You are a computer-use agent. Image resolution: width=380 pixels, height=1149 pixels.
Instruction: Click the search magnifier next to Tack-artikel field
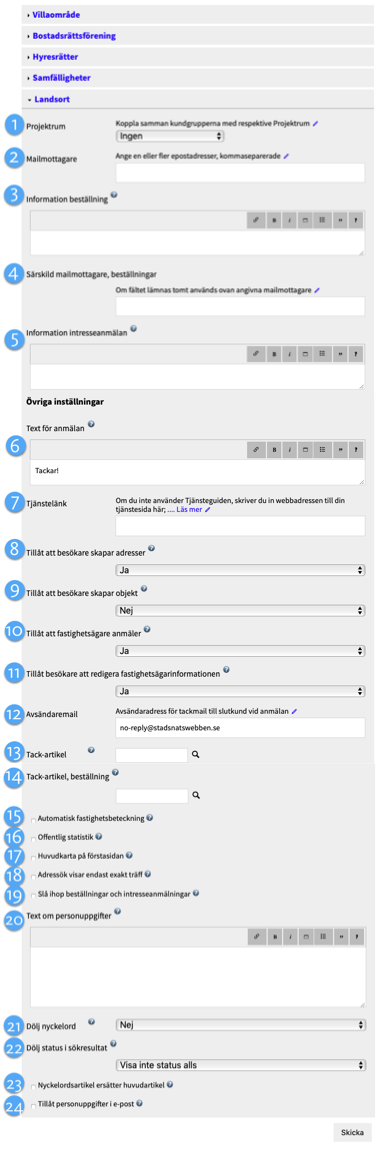pos(195,753)
